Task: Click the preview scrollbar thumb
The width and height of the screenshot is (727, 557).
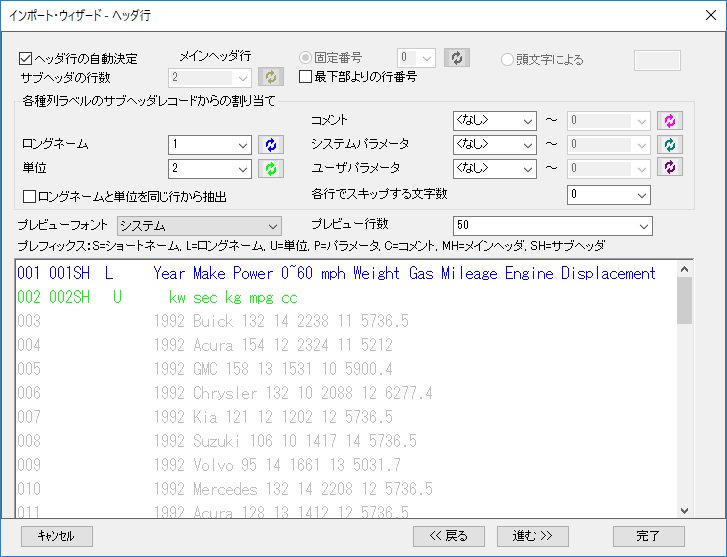Action: [685, 301]
